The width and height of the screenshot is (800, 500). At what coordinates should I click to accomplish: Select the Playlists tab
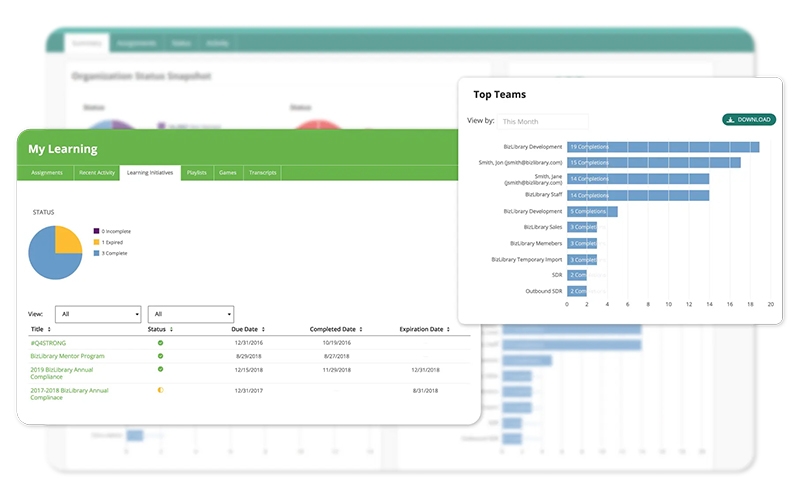[x=196, y=173]
